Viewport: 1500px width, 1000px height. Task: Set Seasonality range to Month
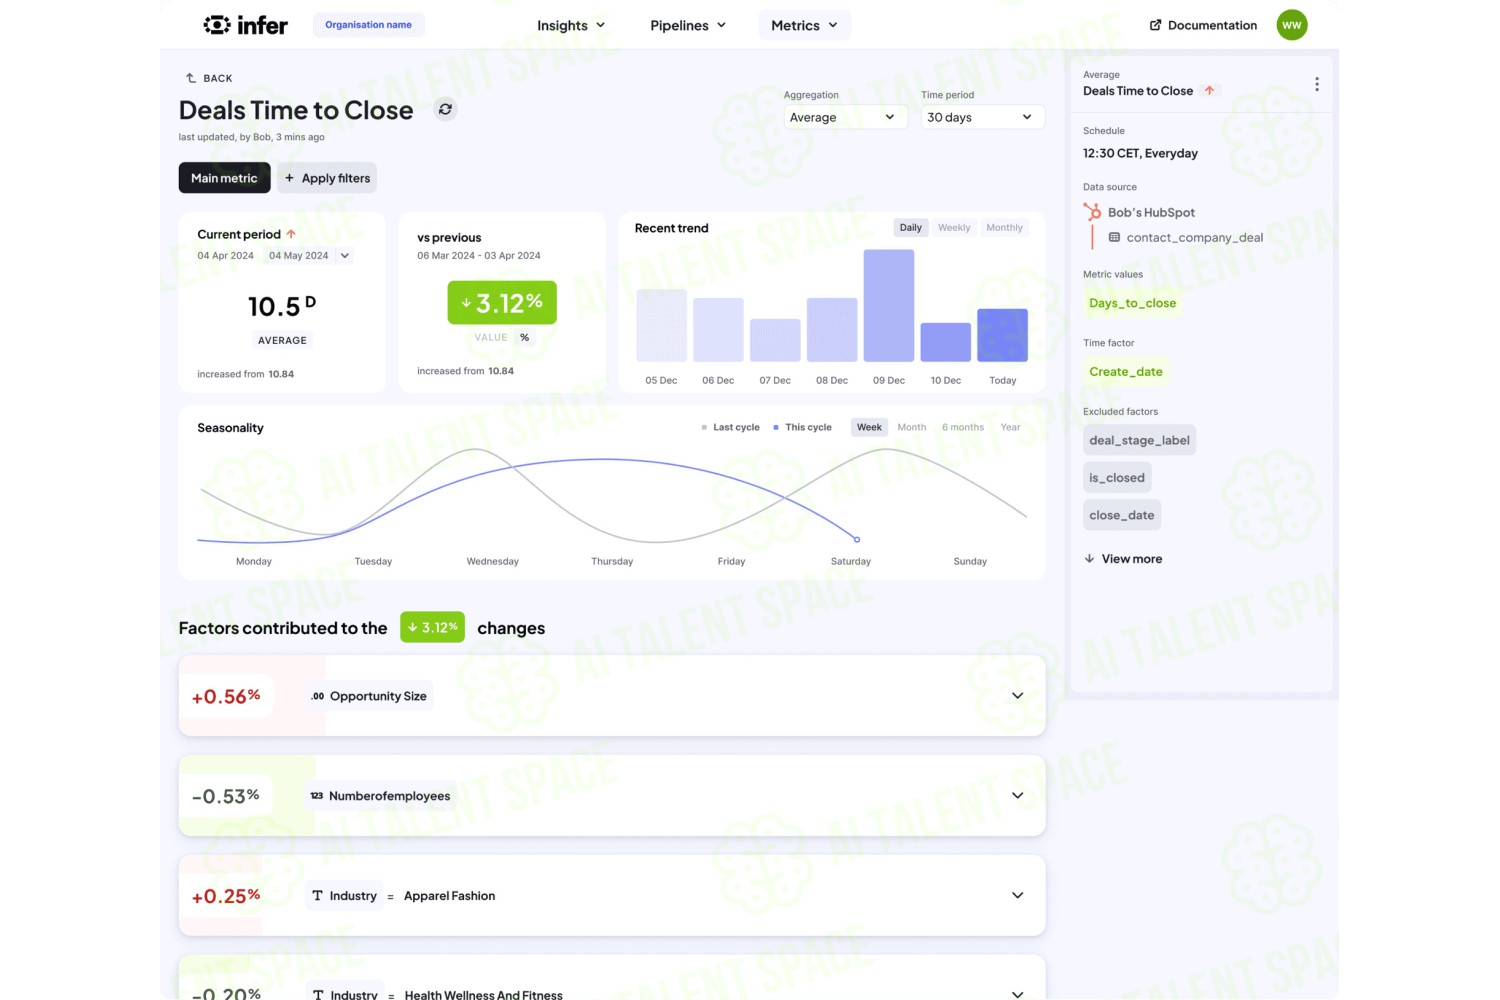pyautogui.click(x=911, y=427)
